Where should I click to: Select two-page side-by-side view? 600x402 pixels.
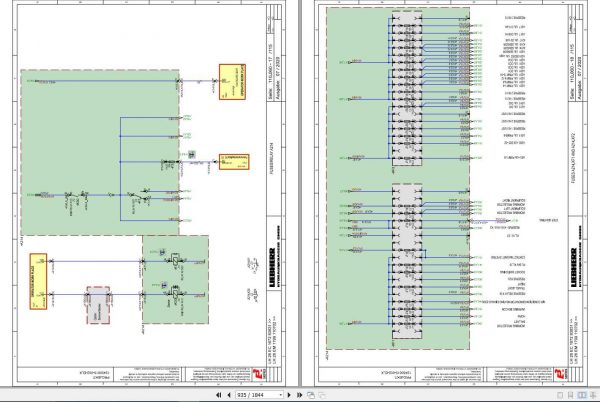point(582,395)
